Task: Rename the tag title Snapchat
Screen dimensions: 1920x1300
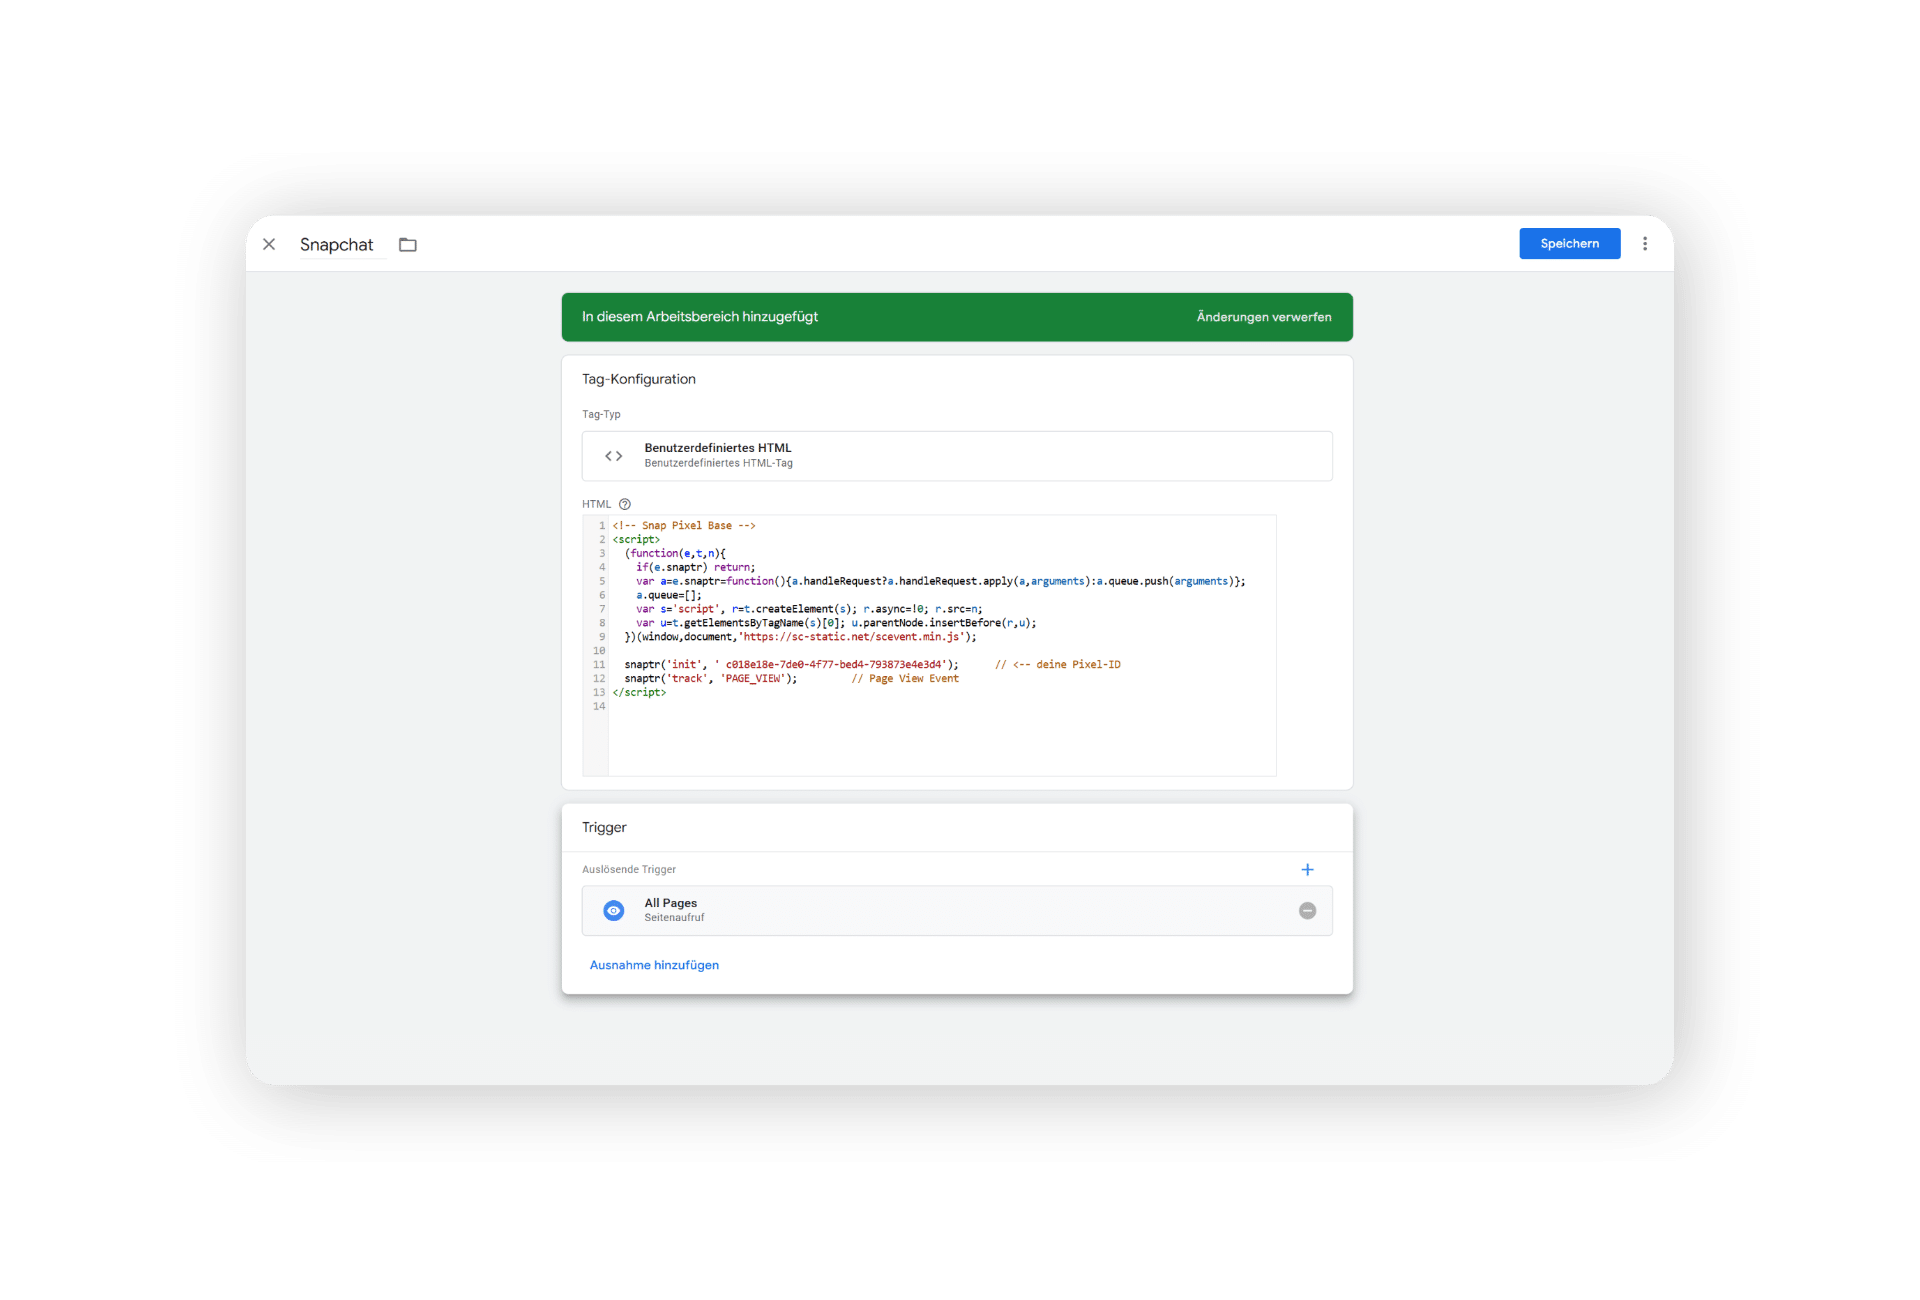Action: [x=336, y=245]
